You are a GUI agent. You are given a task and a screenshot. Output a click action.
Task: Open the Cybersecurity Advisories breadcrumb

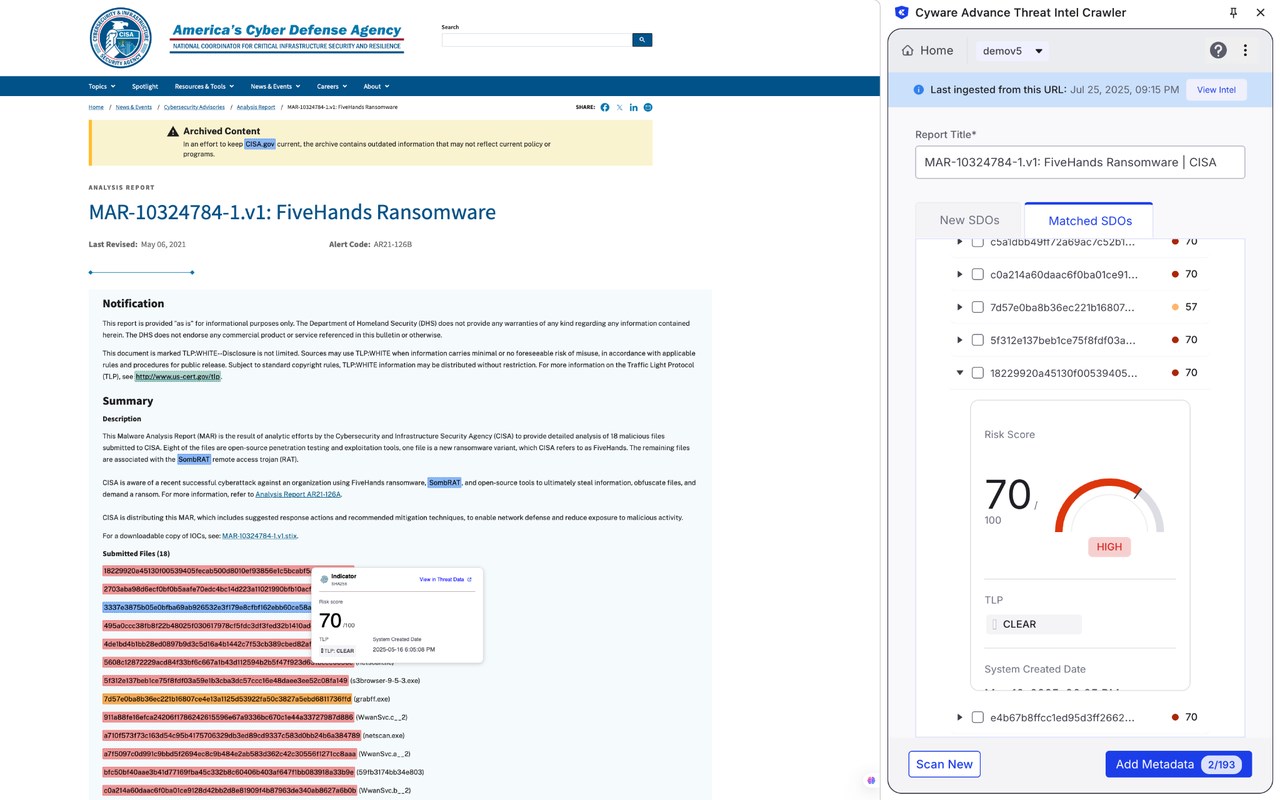(194, 107)
